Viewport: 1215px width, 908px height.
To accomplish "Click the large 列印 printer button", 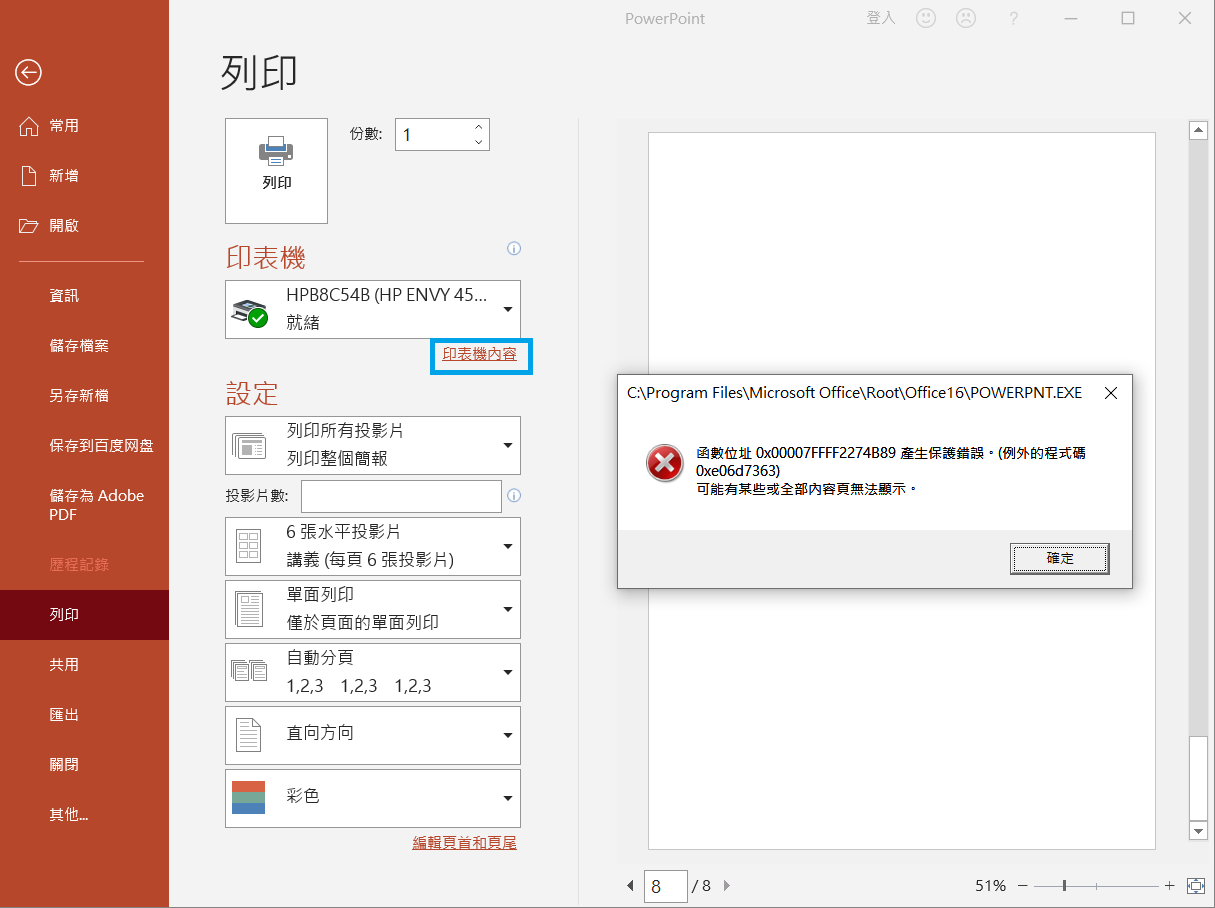I will (277, 171).
